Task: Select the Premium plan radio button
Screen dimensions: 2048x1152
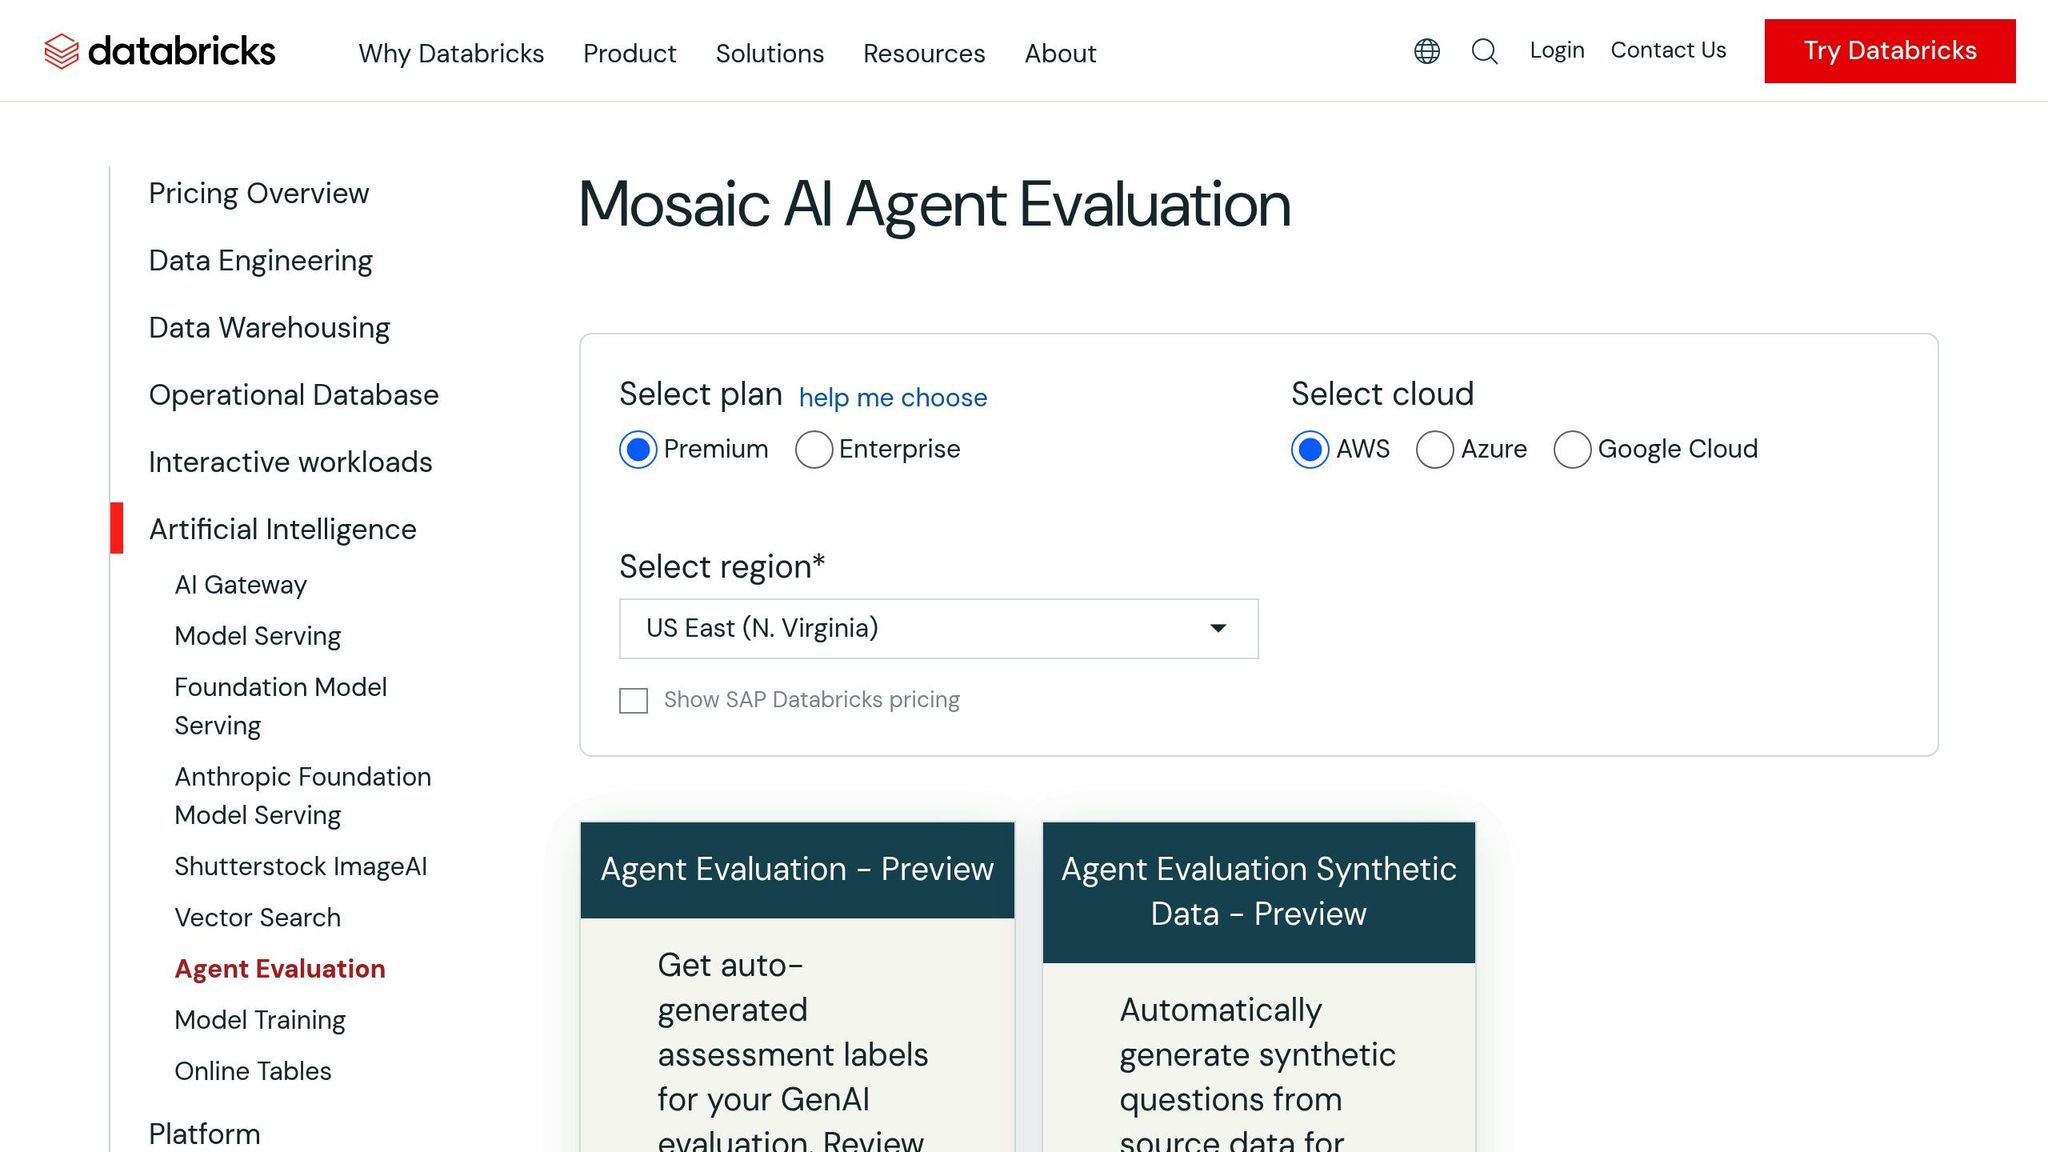Action: click(638, 450)
